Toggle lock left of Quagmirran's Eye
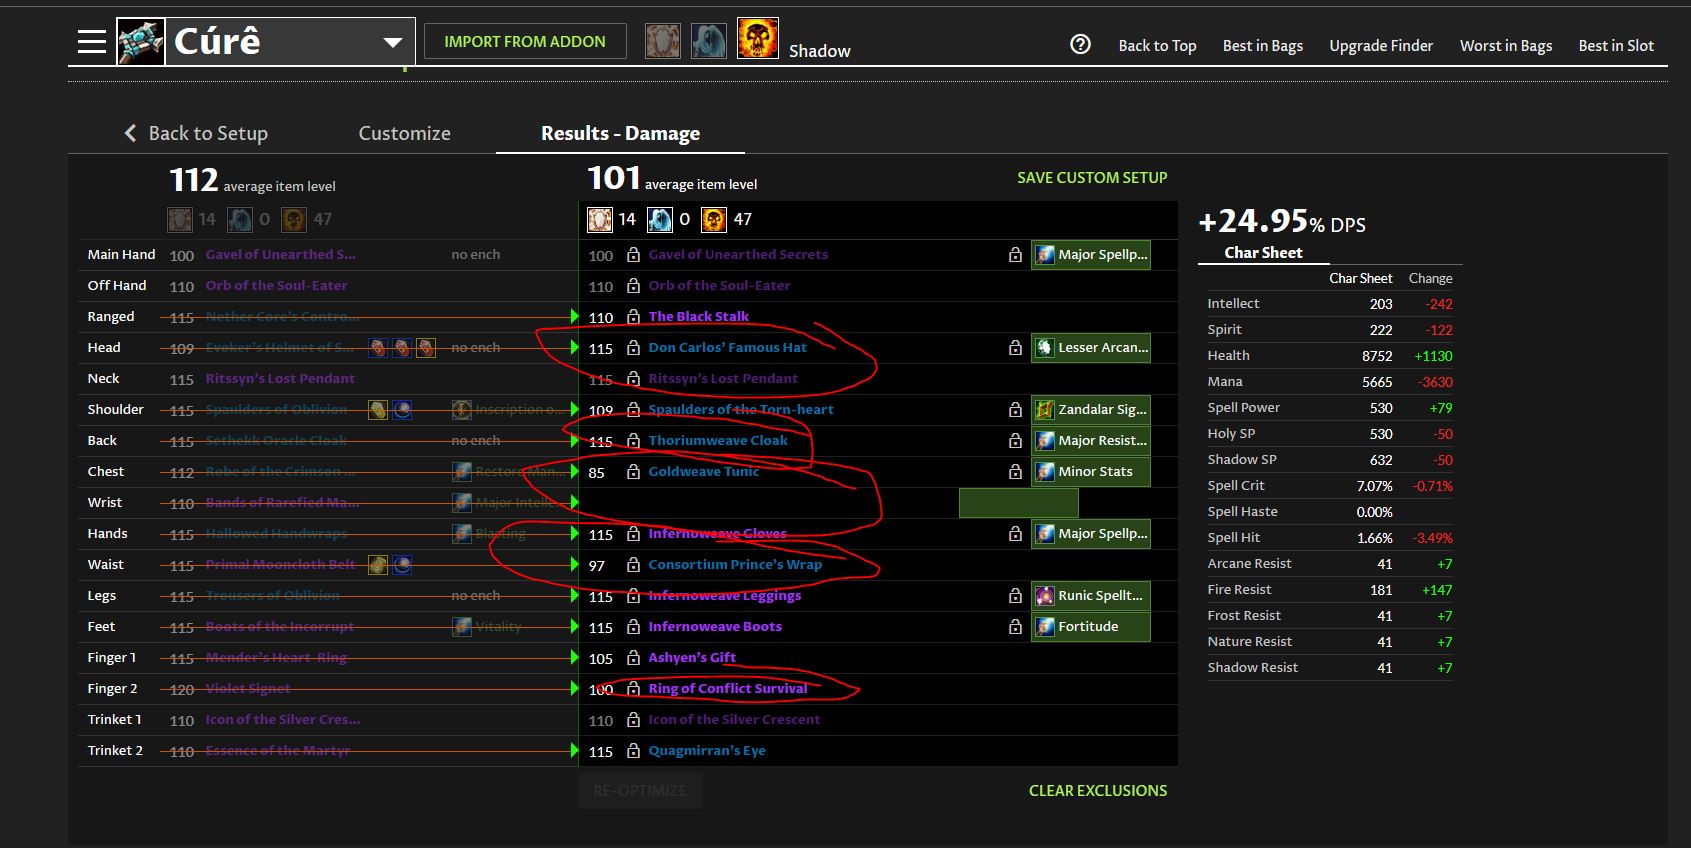This screenshot has height=848, width=1691. pyautogui.click(x=633, y=751)
